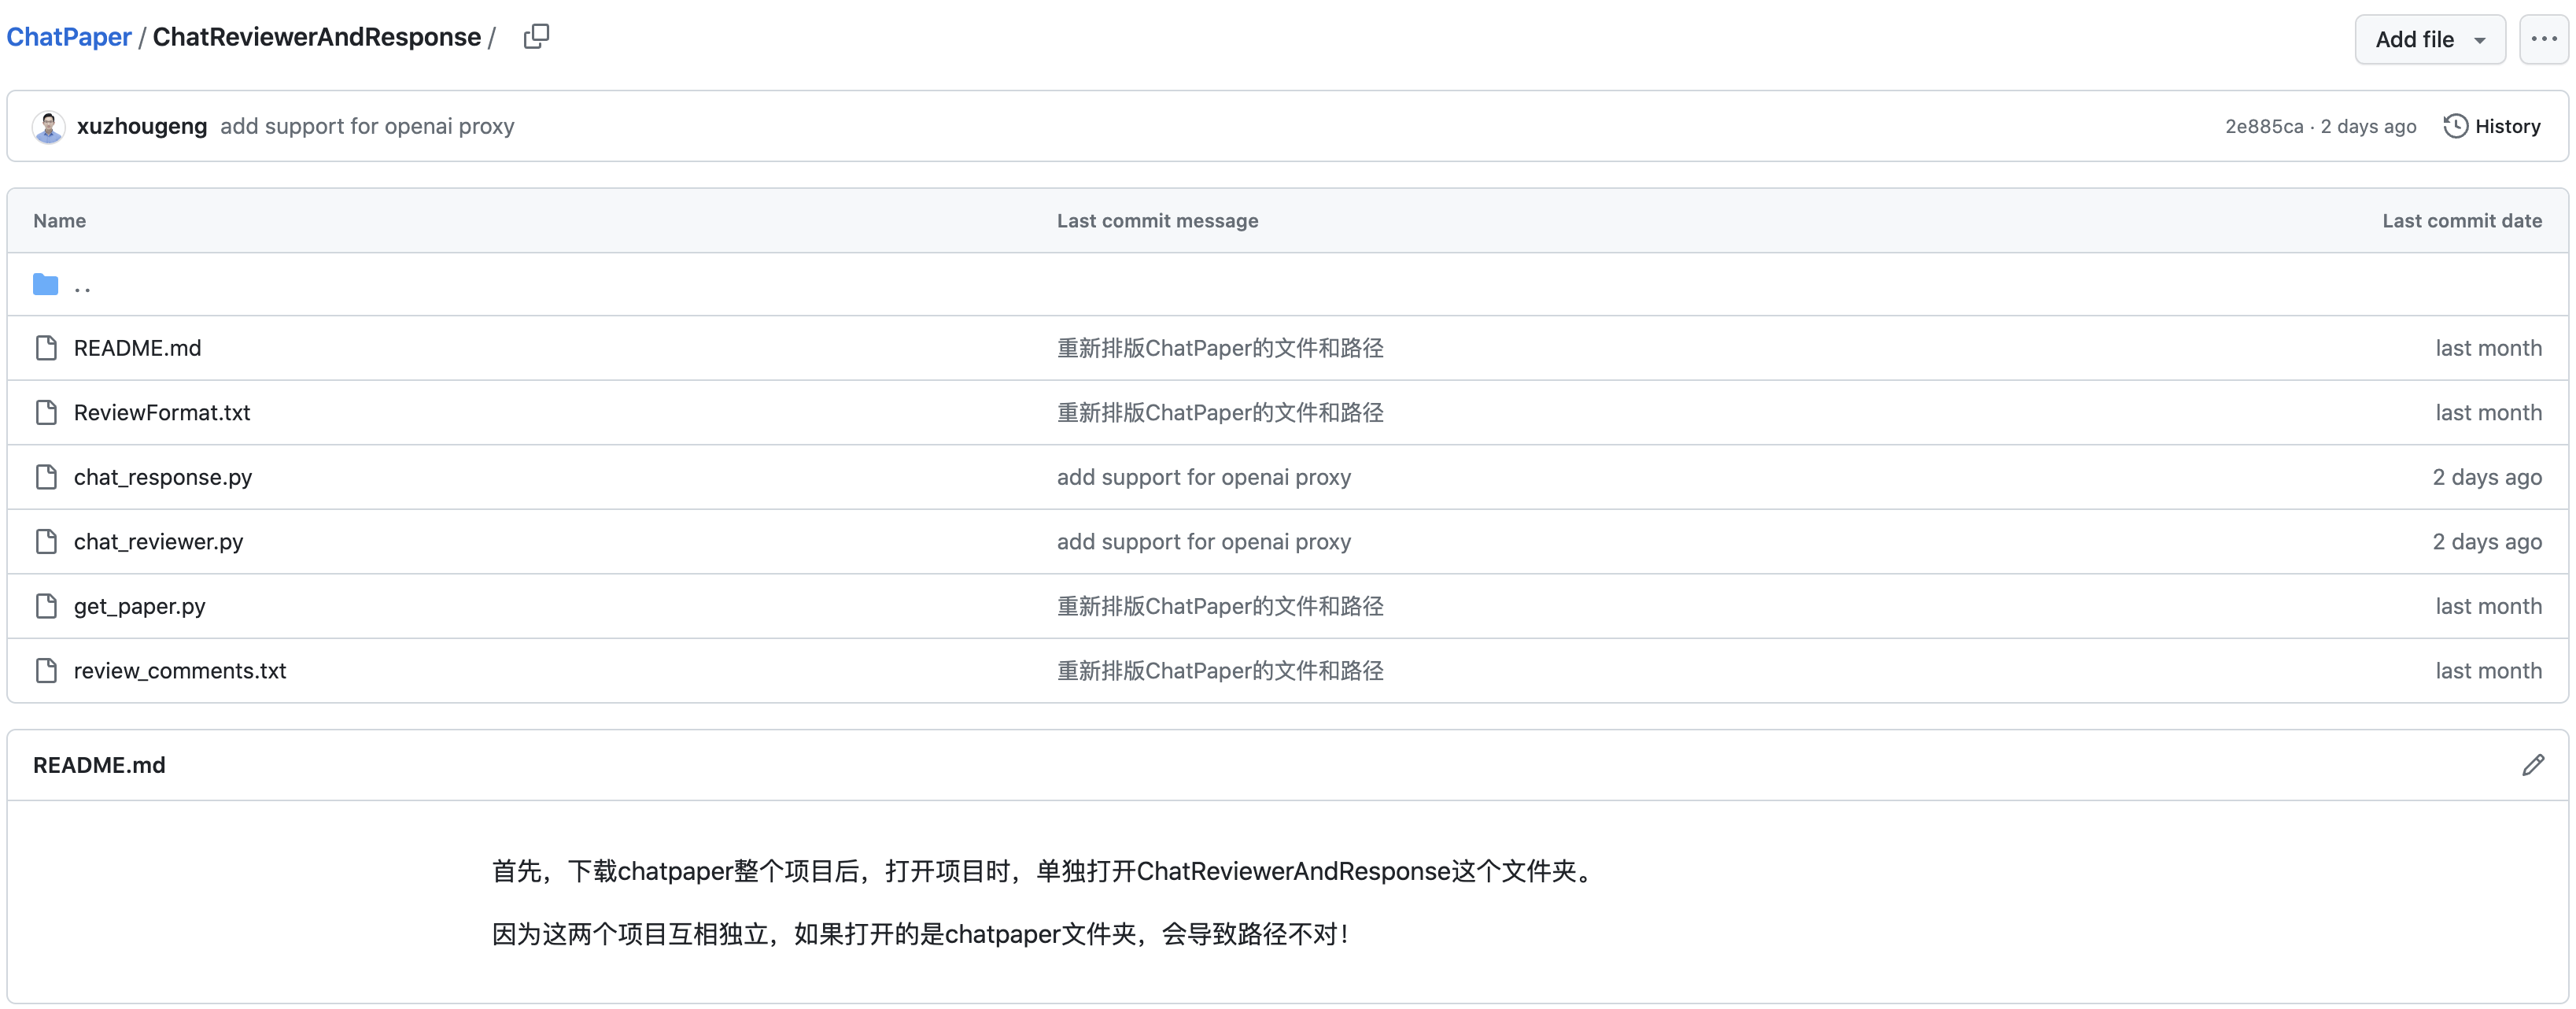Open the get_paper.py file
Image resolution: width=2576 pixels, height=1009 pixels.
coord(139,606)
